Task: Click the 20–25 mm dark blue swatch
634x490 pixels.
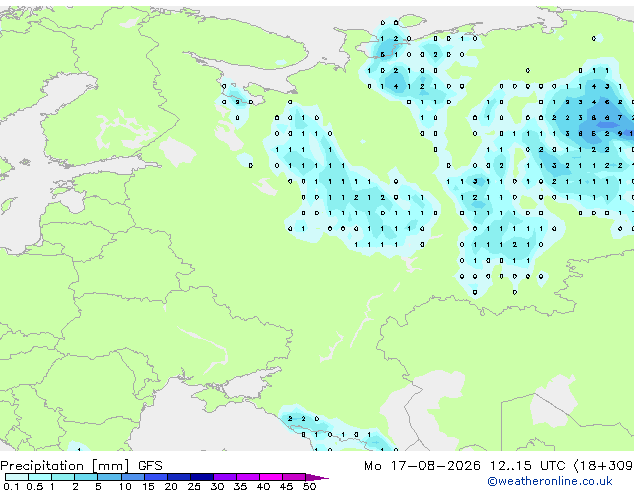Action: coord(178,477)
